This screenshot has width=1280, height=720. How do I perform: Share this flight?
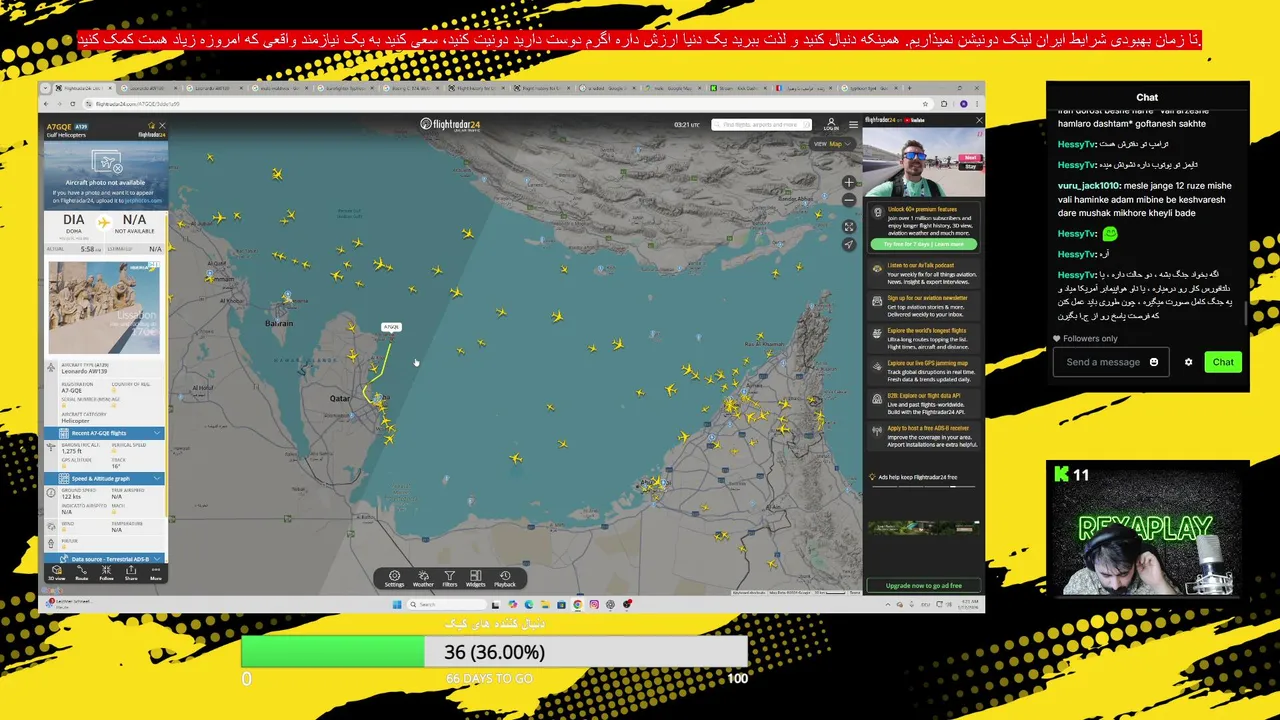click(x=131, y=573)
